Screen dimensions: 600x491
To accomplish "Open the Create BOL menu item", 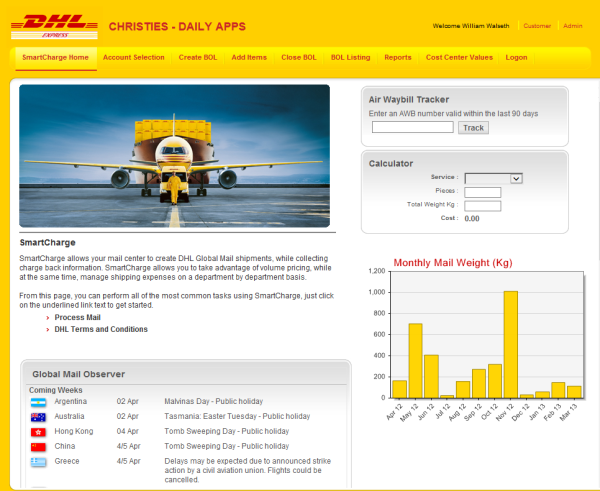I will 197,58.
